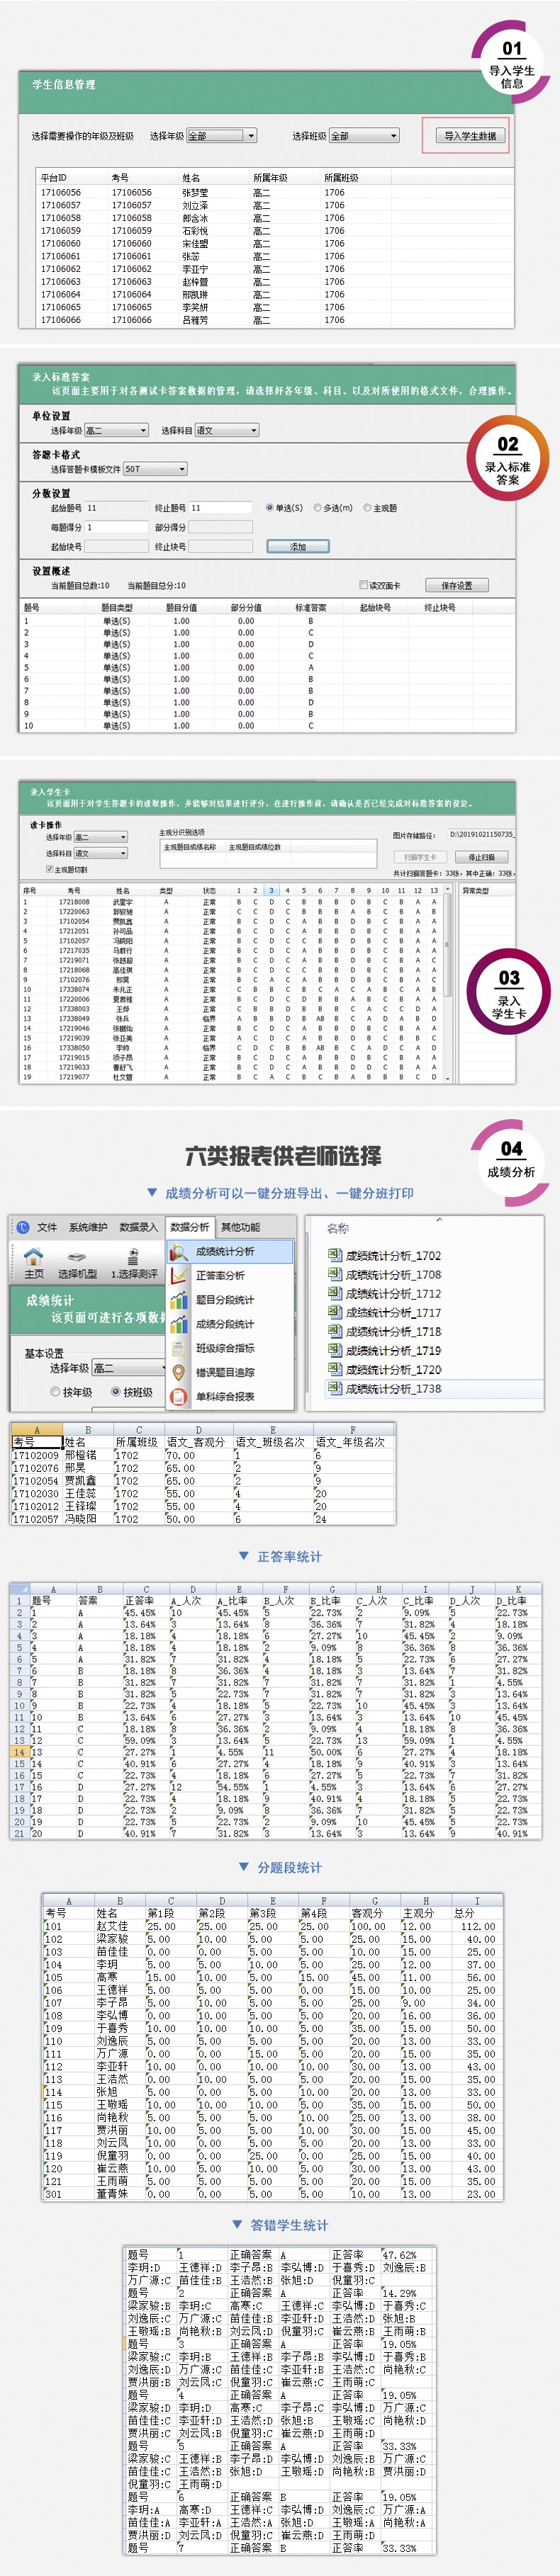Click the 导入学生数据 button
560x2576 pixels.
click(470, 136)
